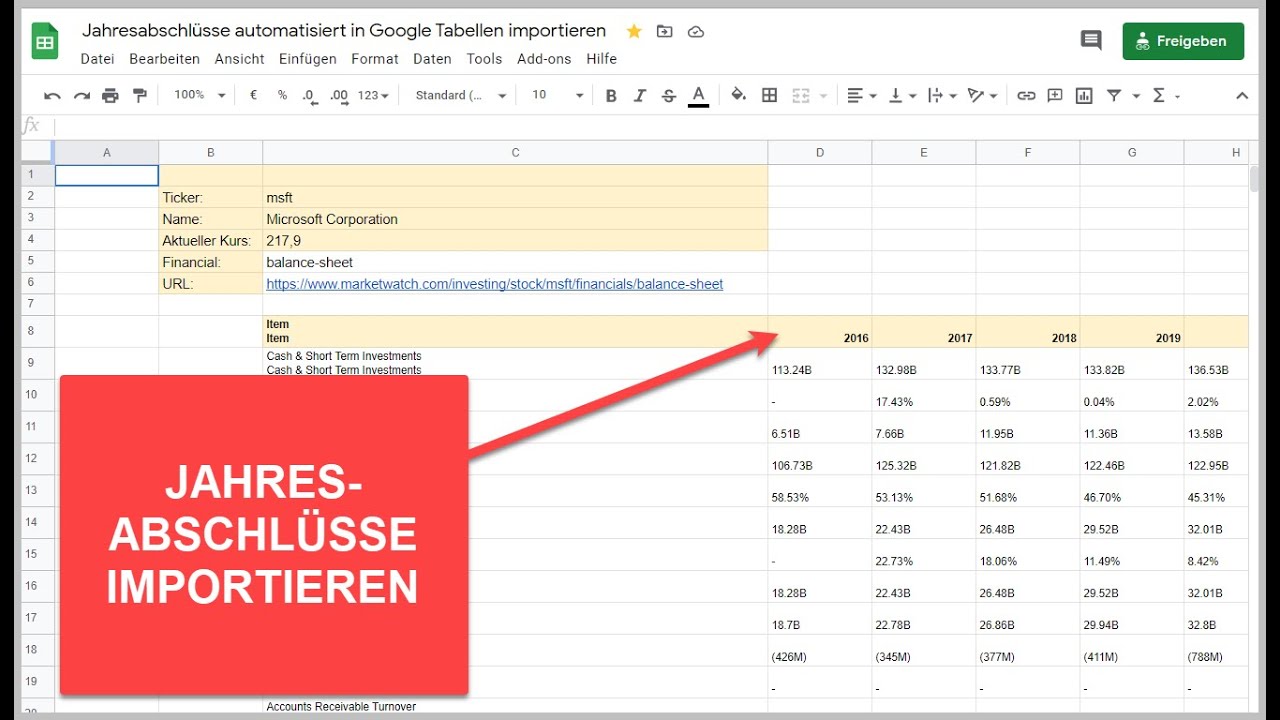Viewport: 1280px width, 720px height.
Task: Click the insert chart icon
Action: (x=1084, y=95)
